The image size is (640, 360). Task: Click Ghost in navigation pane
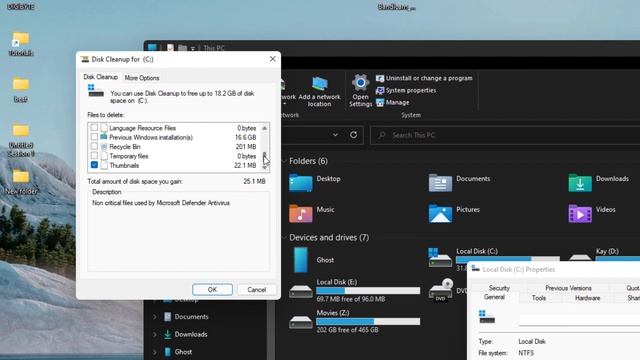(183, 352)
